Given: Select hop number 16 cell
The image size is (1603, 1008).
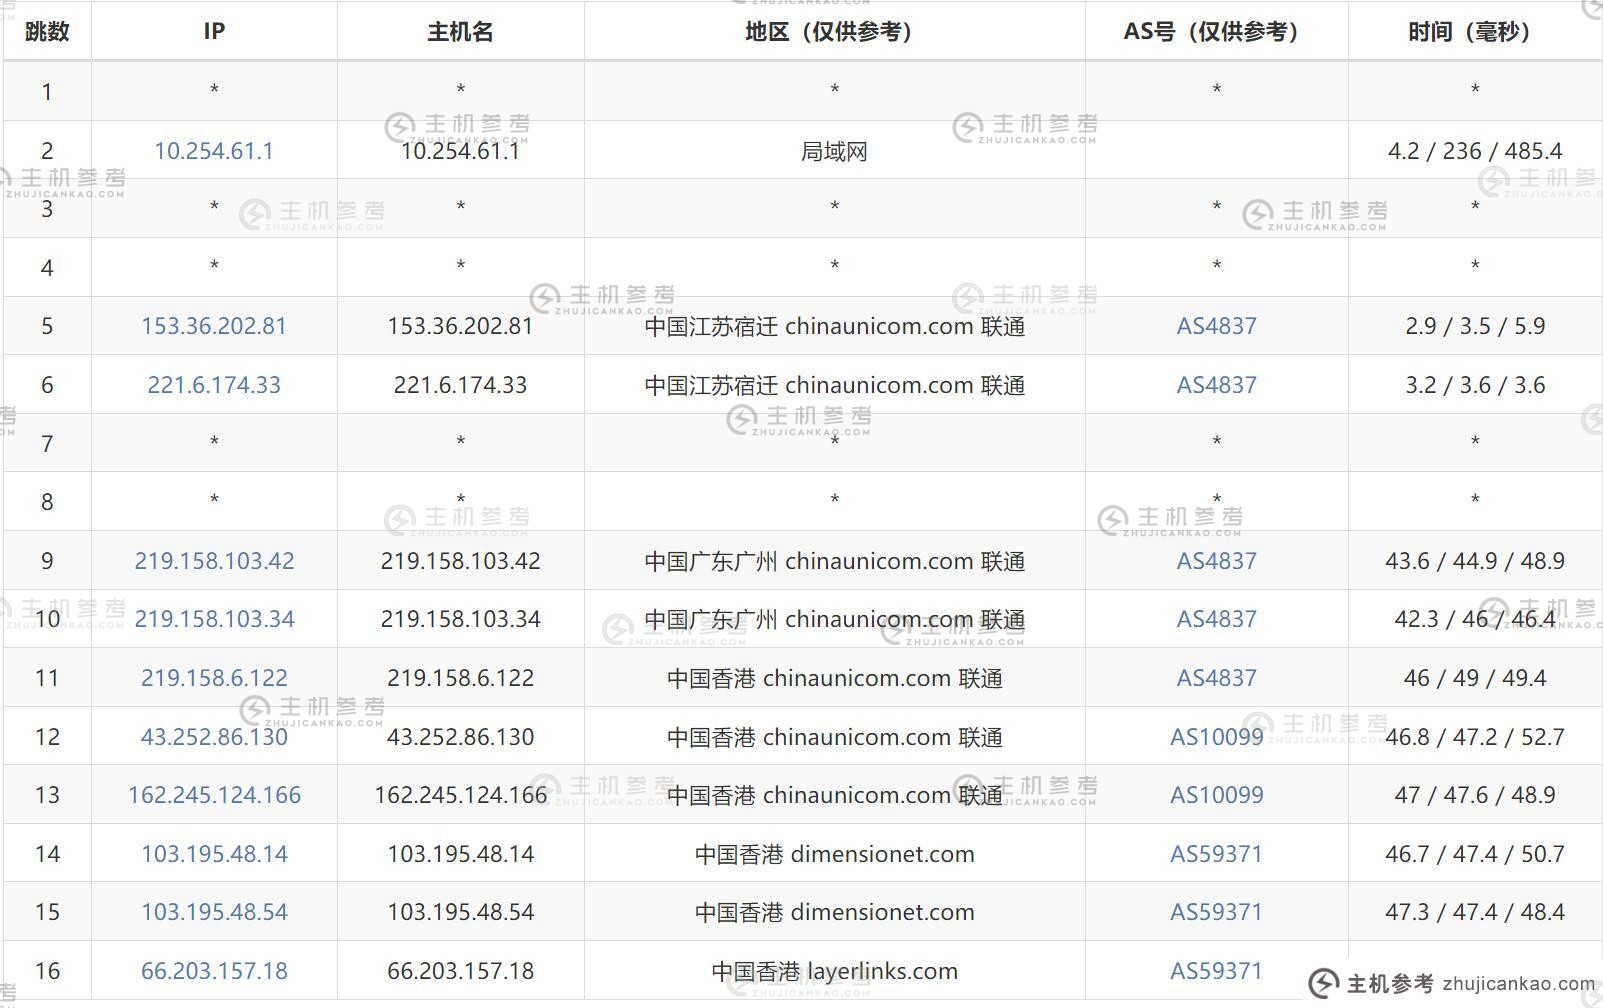Looking at the screenshot, I should [x=47, y=971].
